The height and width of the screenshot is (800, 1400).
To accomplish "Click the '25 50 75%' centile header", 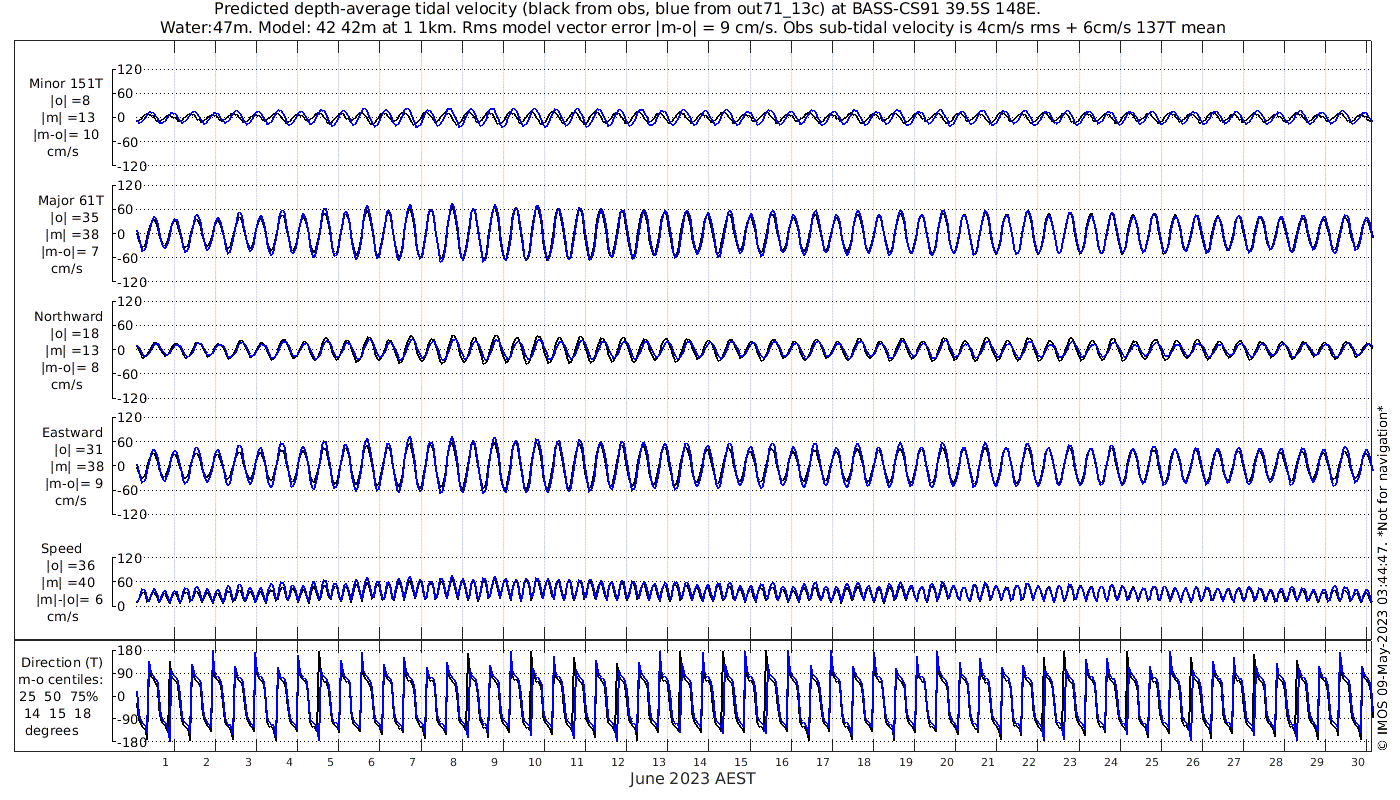I will 61,697.
